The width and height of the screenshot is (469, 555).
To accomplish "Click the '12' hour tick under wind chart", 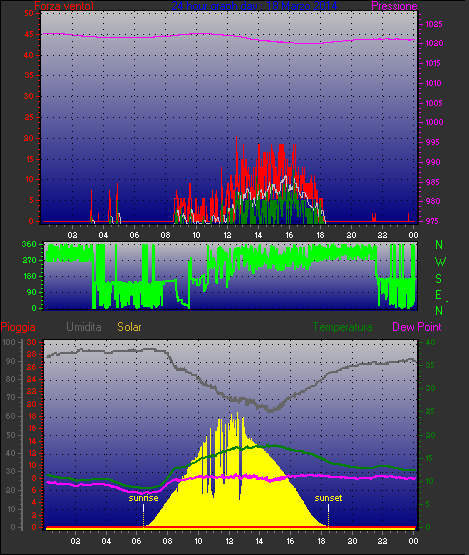I will [227, 235].
